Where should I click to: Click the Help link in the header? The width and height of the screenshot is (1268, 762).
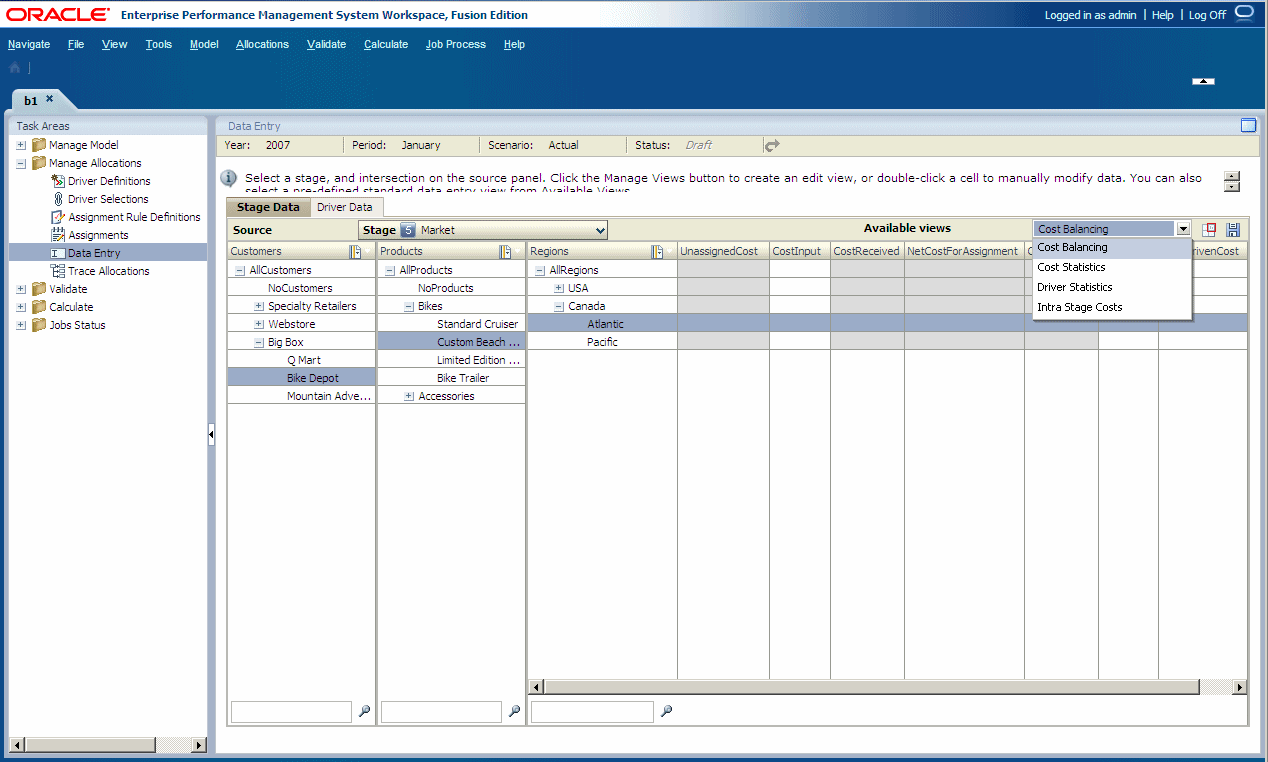1163,15
